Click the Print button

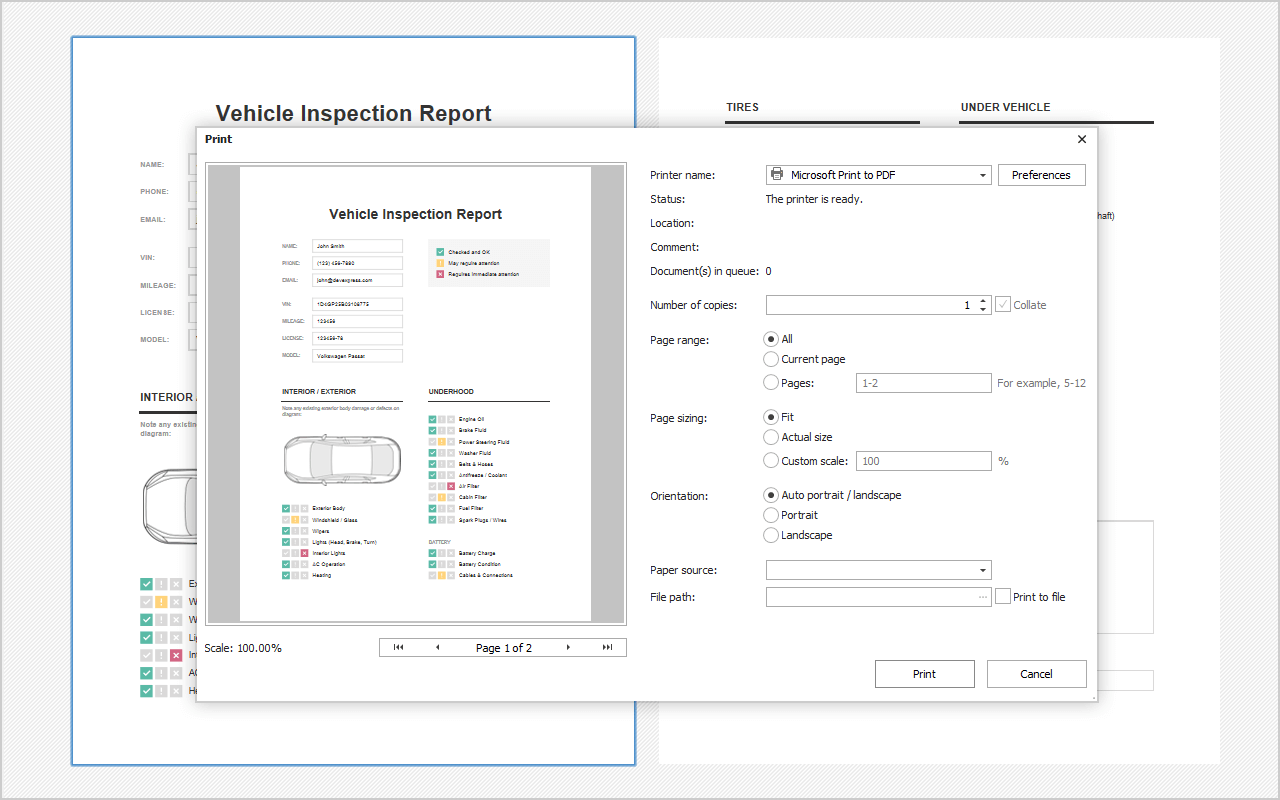[x=924, y=674]
